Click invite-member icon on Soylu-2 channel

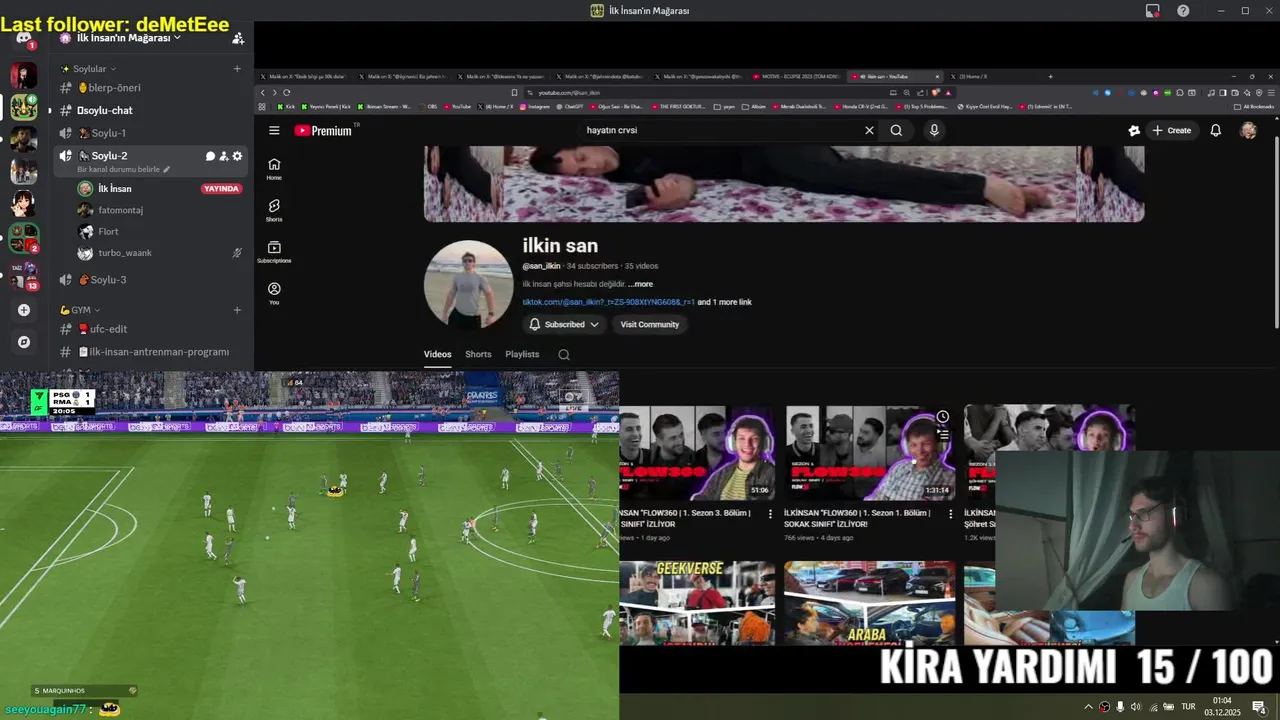[224, 156]
